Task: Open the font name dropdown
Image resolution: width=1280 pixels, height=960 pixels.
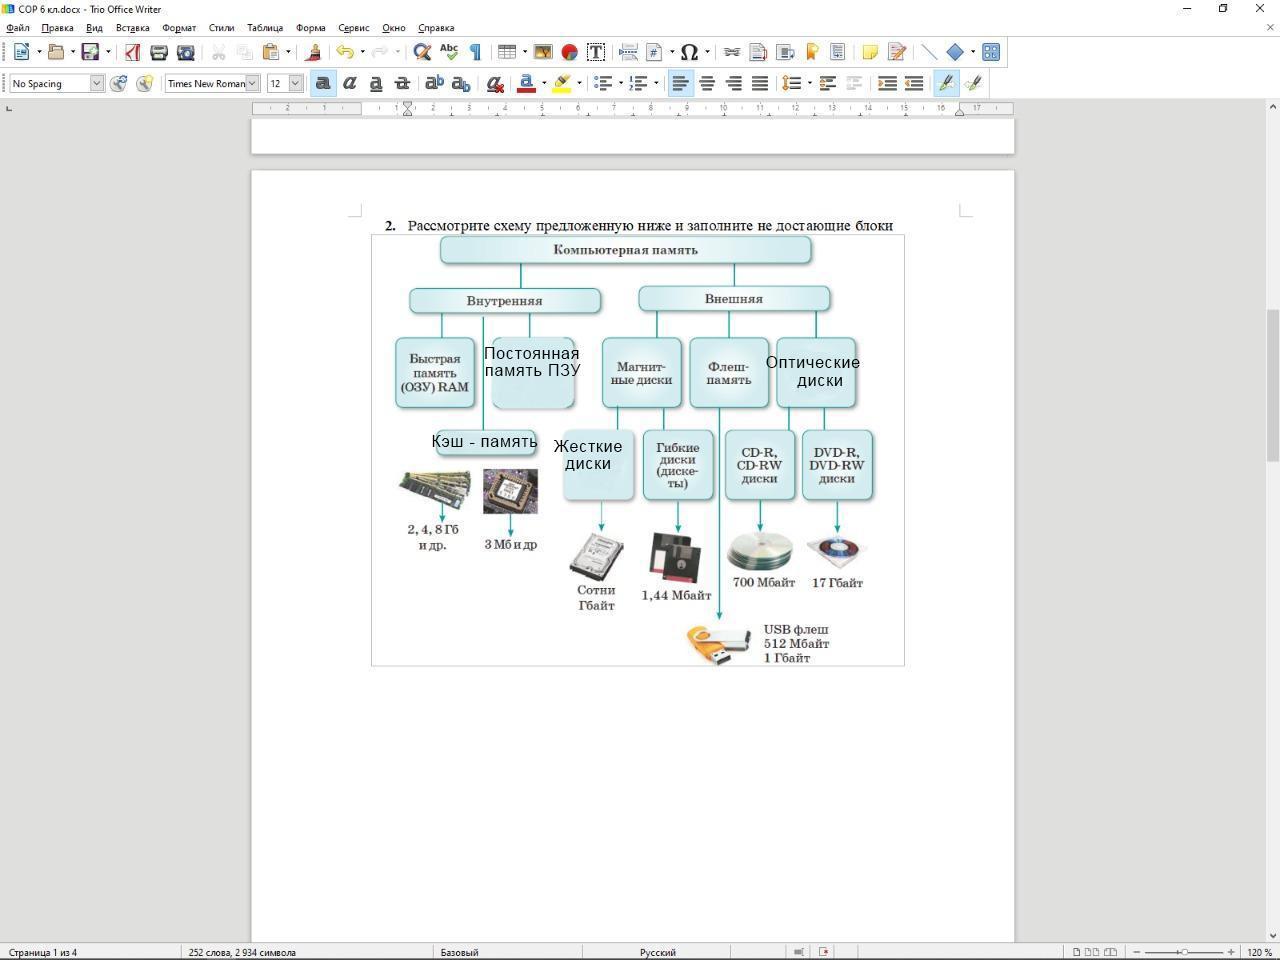Action: [x=253, y=83]
